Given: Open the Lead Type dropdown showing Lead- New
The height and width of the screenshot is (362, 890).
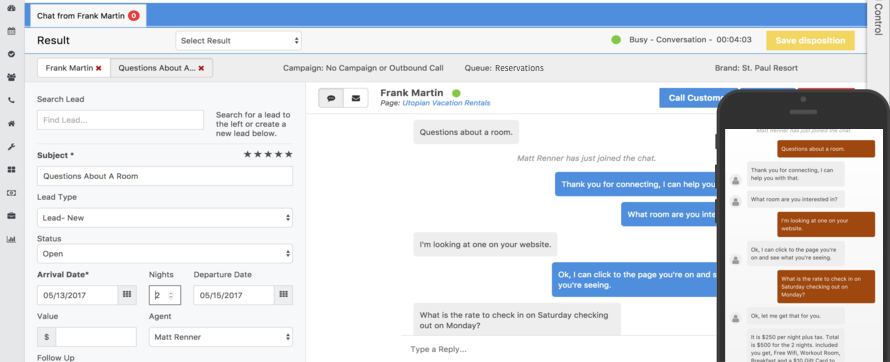Looking at the screenshot, I should point(165,218).
